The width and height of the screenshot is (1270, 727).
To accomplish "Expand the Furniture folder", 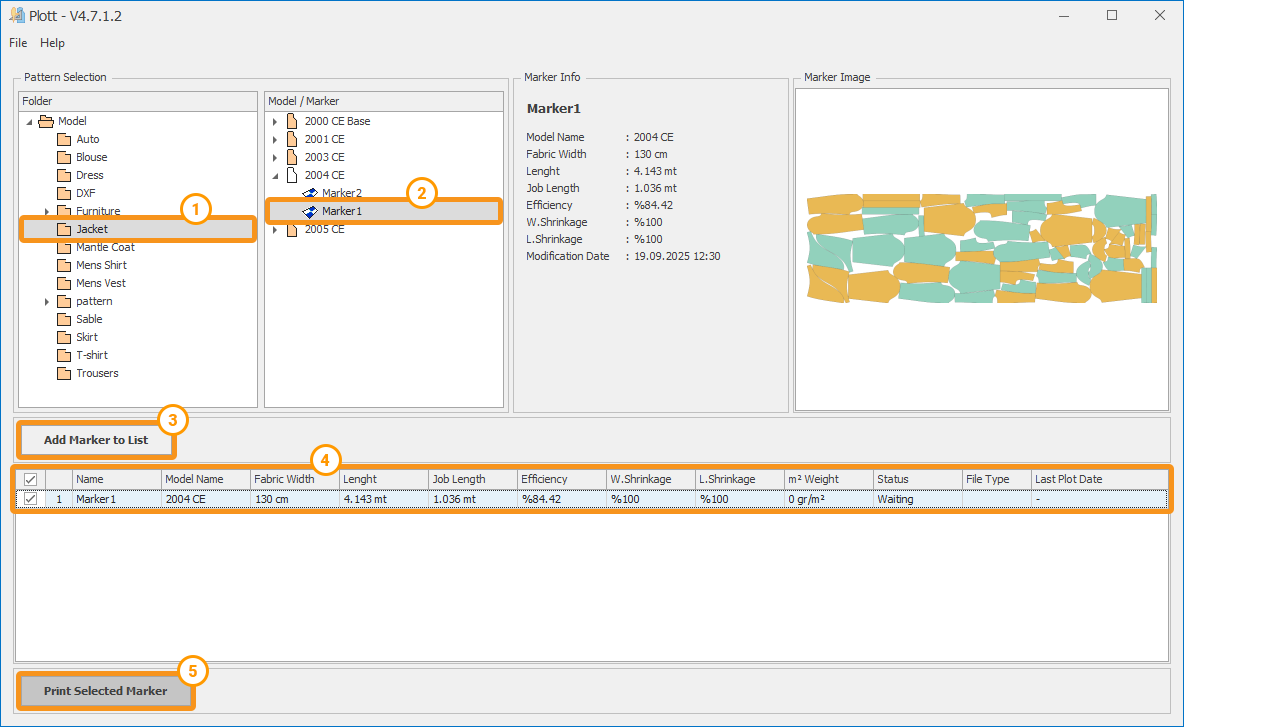I will click(x=46, y=211).
